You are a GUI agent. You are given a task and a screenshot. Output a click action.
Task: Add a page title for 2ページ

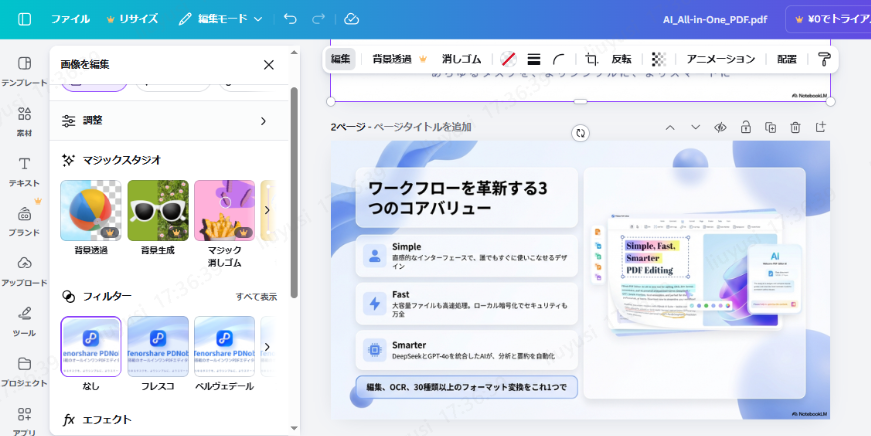pos(422,127)
